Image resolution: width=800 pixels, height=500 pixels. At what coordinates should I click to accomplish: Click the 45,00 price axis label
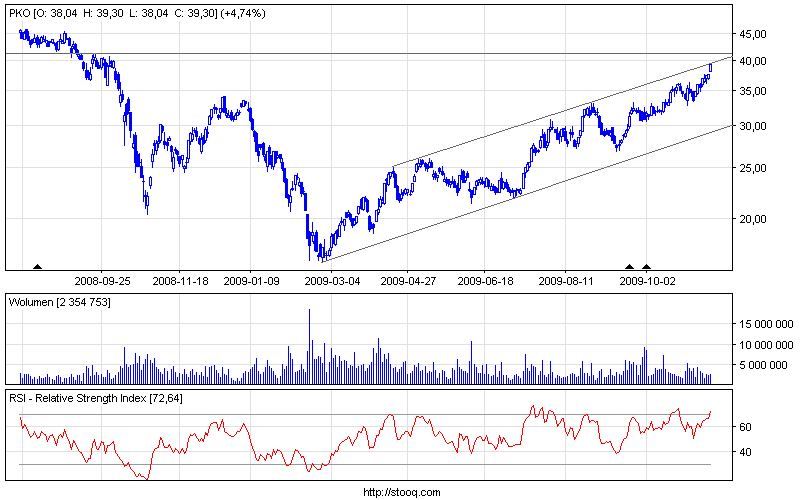click(x=753, y=34)
